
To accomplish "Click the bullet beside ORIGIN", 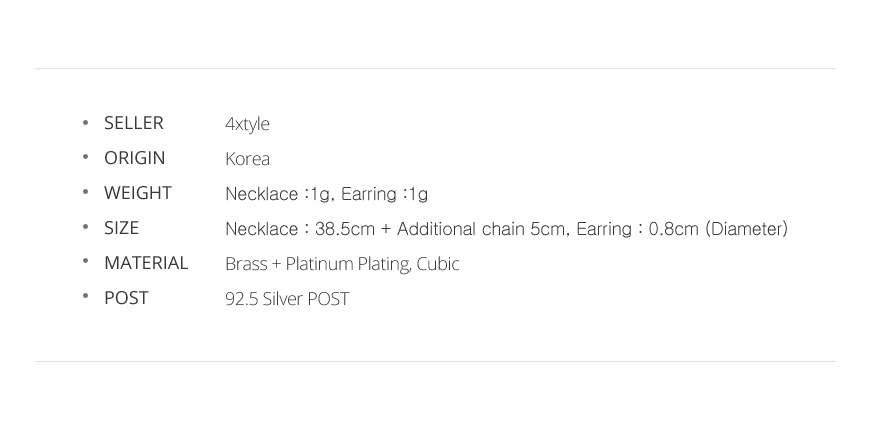I will [x=85, y=157].
